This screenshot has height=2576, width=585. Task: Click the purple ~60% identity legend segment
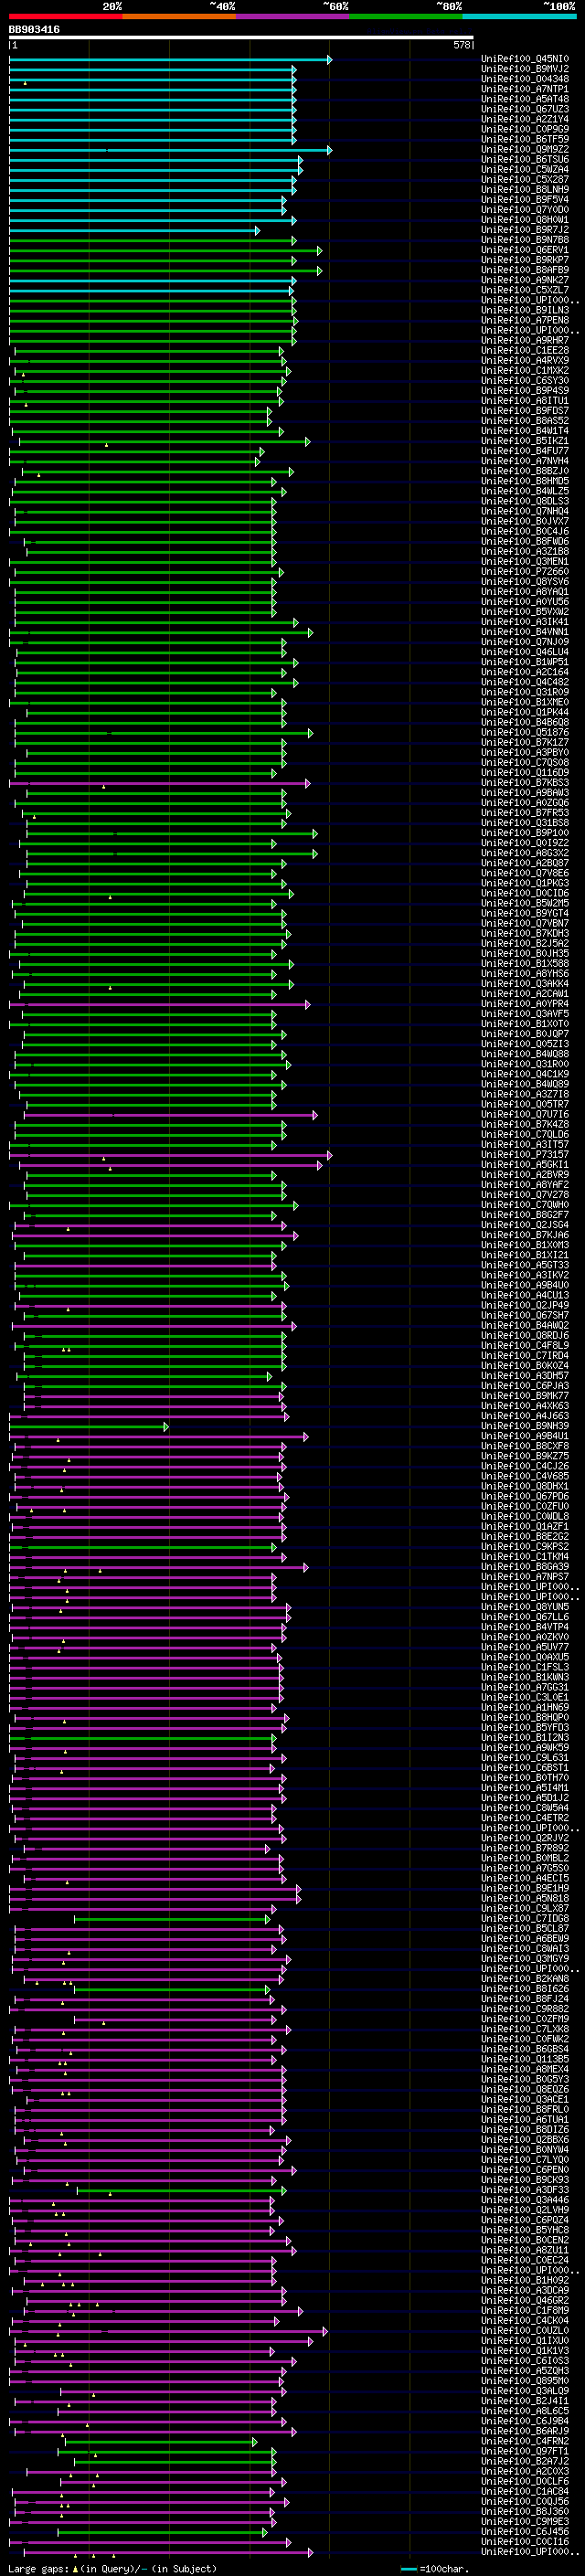(x=293, y=16)
